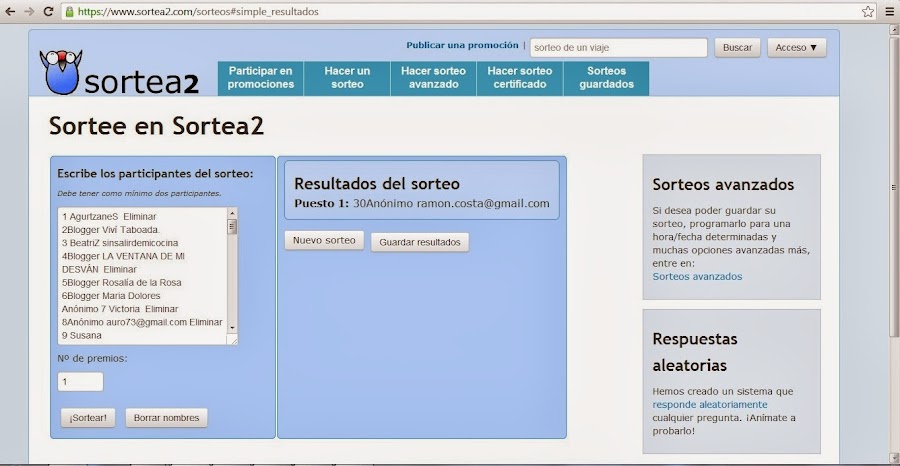Click line '8Anónimo auro73@gmail.com Eliminar'
900x466 pixels.
pyautogui.click(x=142, y=322)
